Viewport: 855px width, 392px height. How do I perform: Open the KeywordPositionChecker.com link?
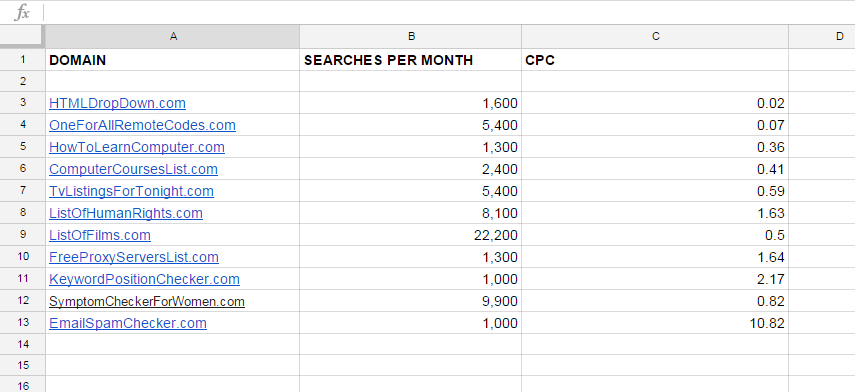(x=144, y=279)
